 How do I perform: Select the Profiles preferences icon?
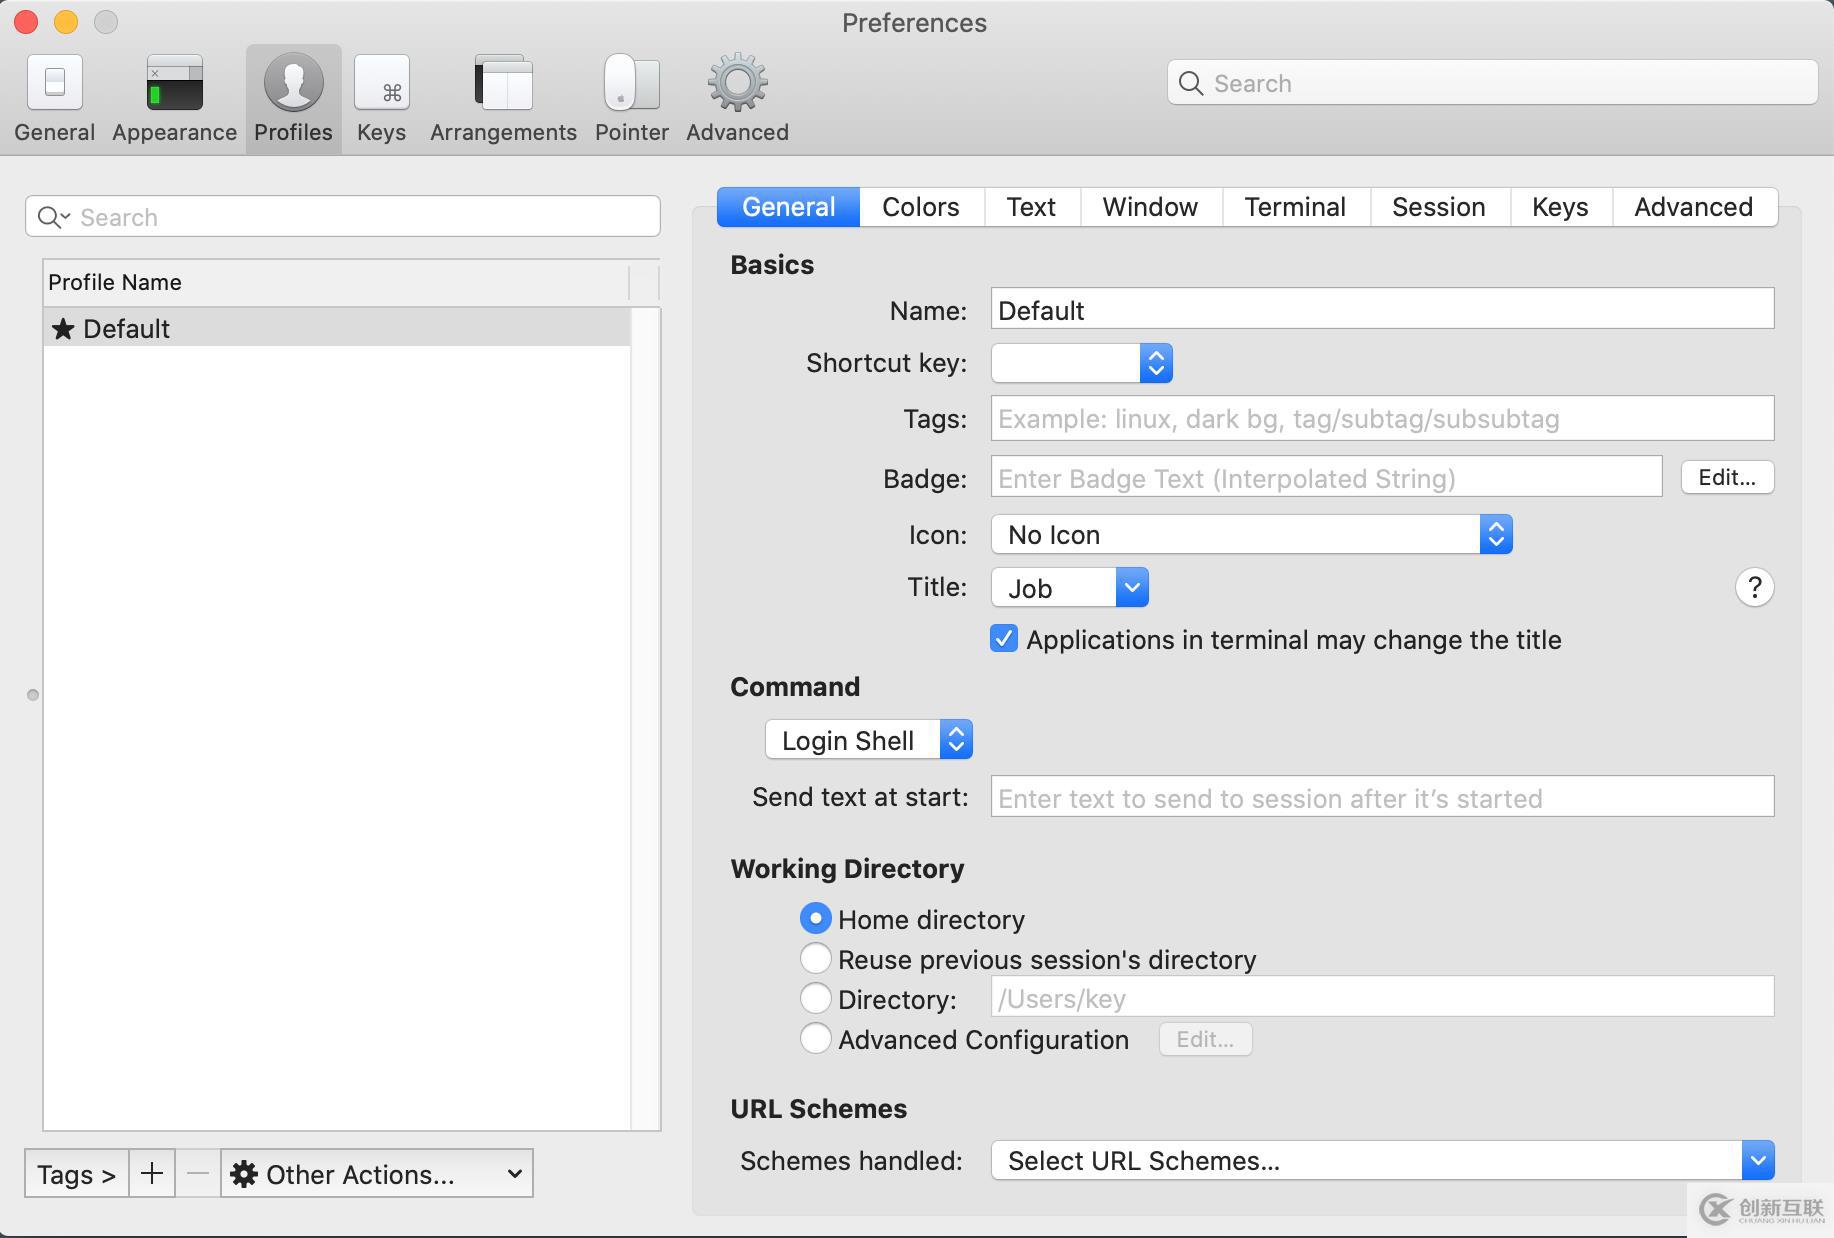(292, 95)
